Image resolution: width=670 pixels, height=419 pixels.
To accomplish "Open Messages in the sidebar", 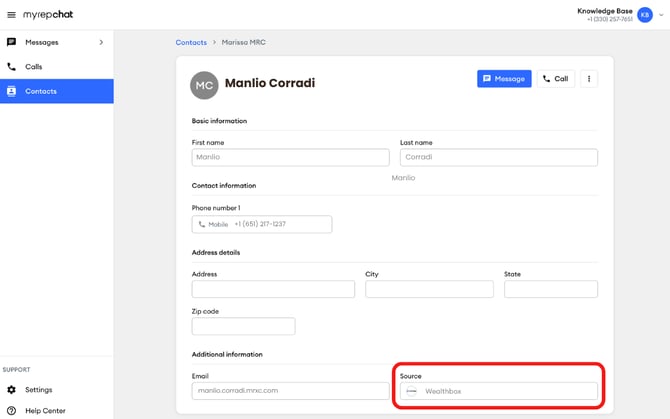I will tap(56, 42).
